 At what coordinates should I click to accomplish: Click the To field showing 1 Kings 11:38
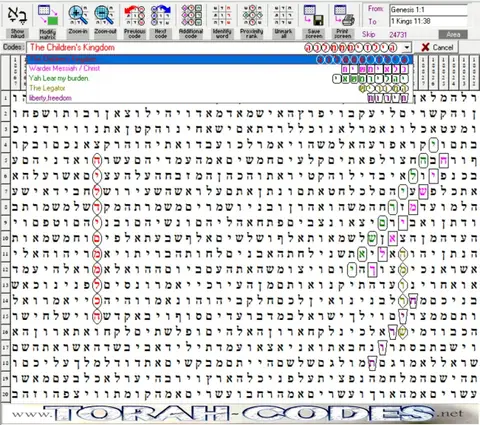point(429,21)
